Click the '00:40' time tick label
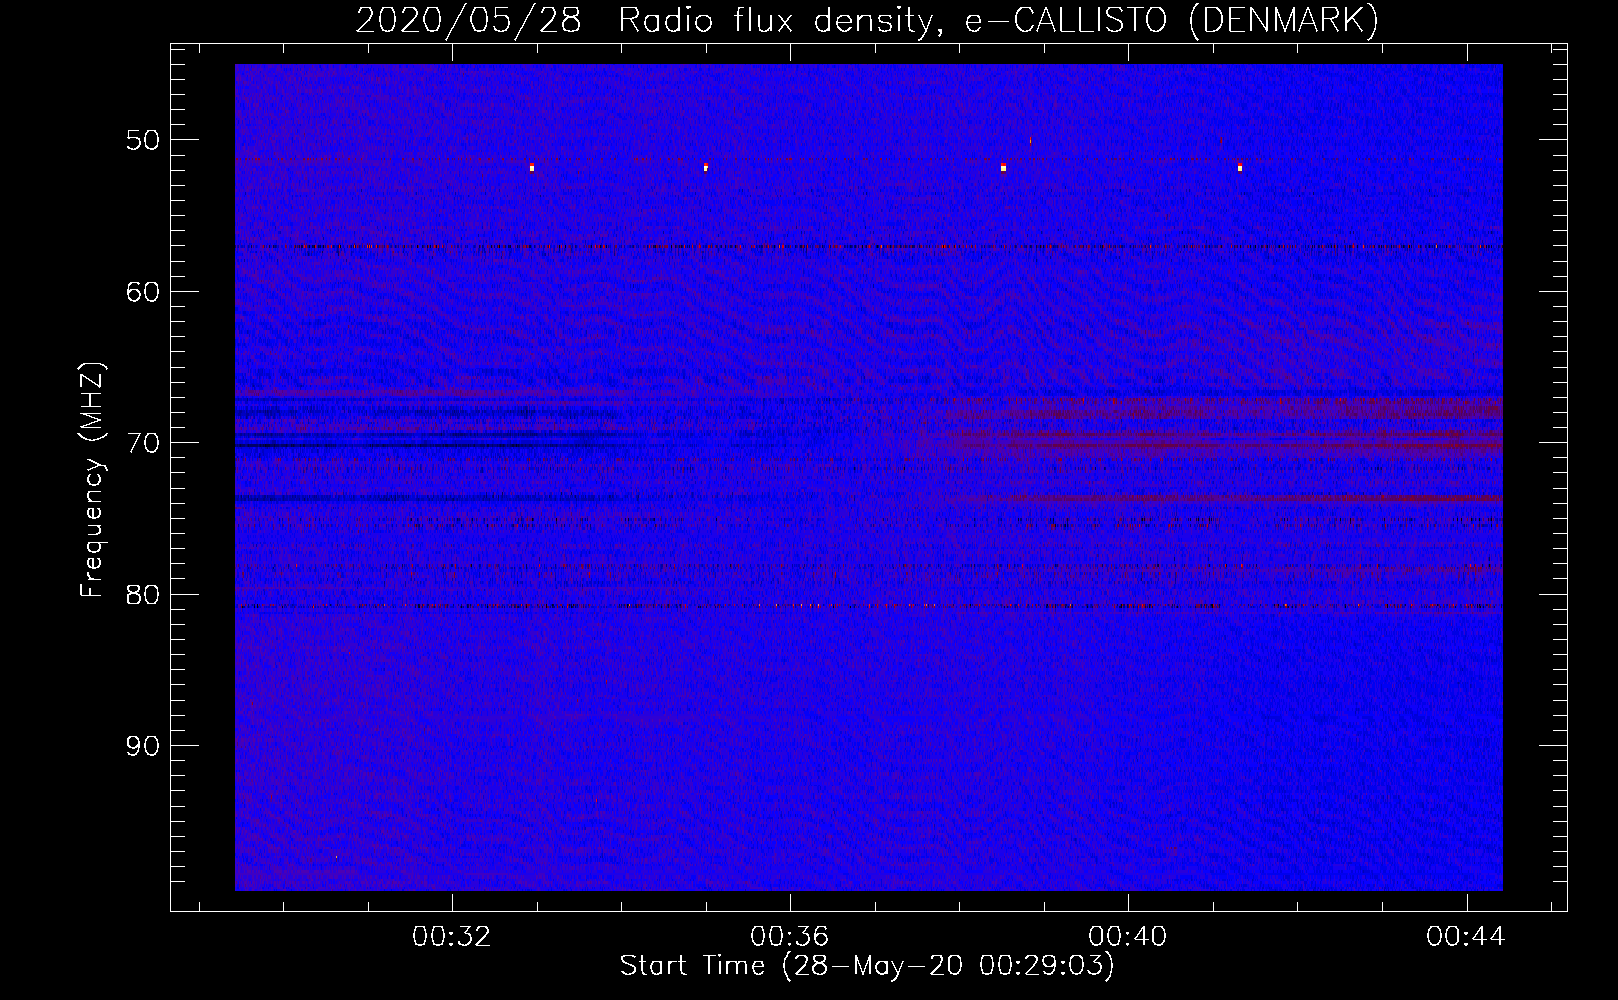This screenshot has width=1618, height=1000. (x=1128, y=937)
